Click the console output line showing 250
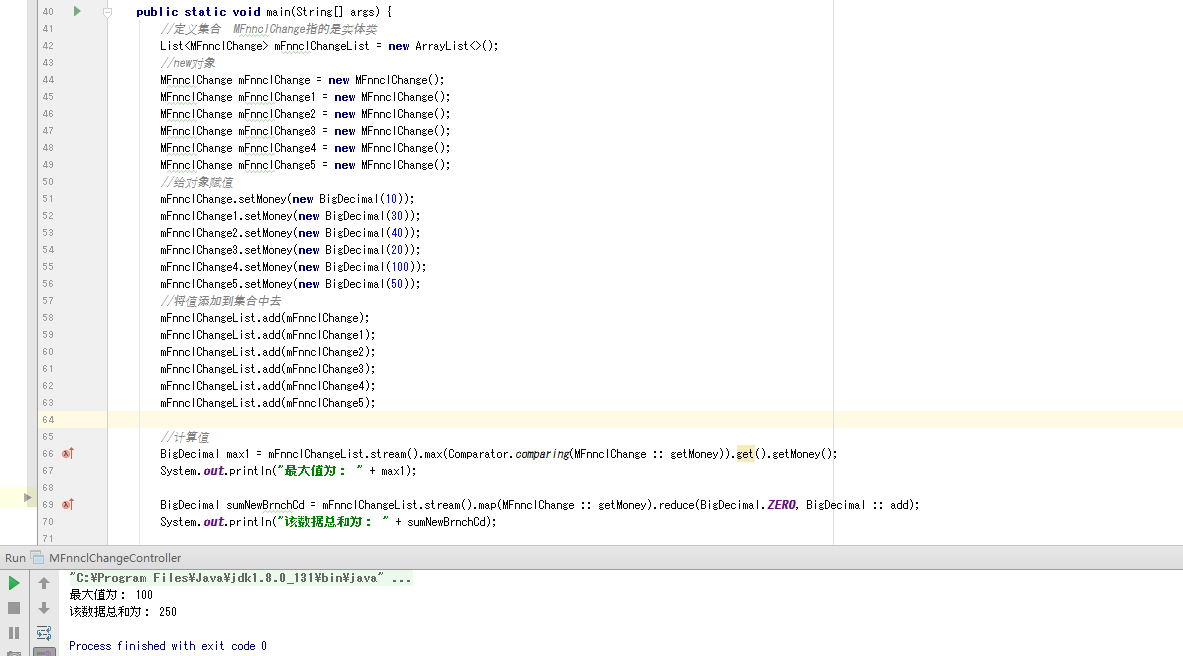The width and height of the screenshot is (1183, 656). coord(123,612)
